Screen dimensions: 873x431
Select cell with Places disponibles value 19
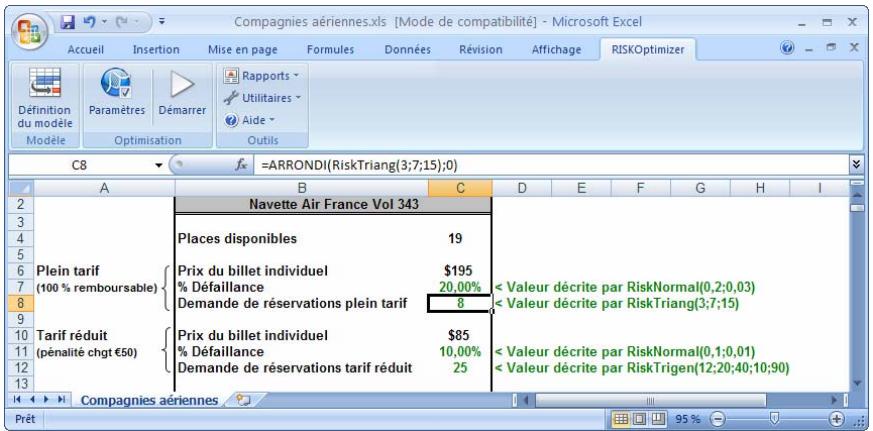[460, 239]
